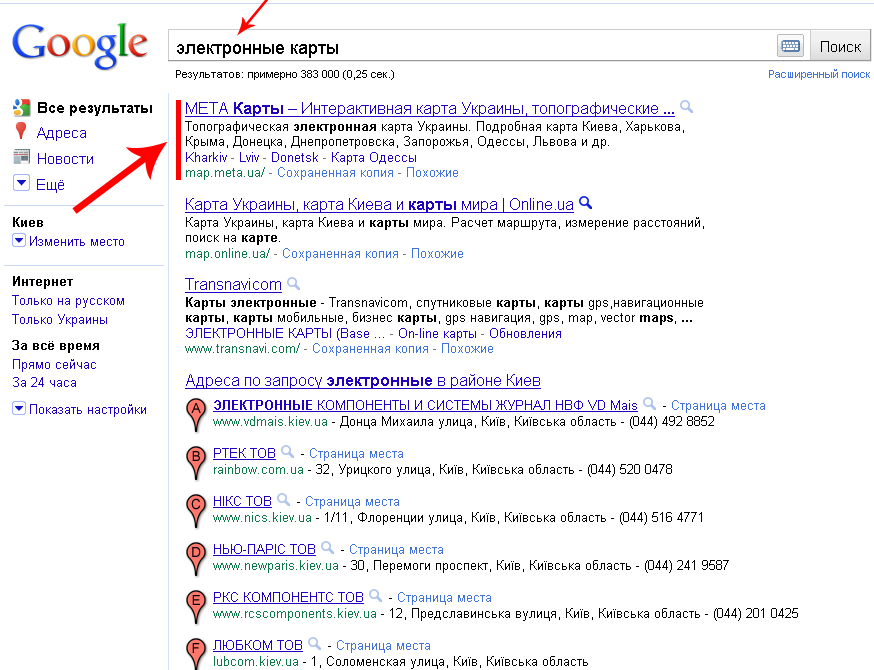The width and height of the screenshot is (874, 670).
Task: Click the search field with электронные карты
Action: [x=472, y=46]
